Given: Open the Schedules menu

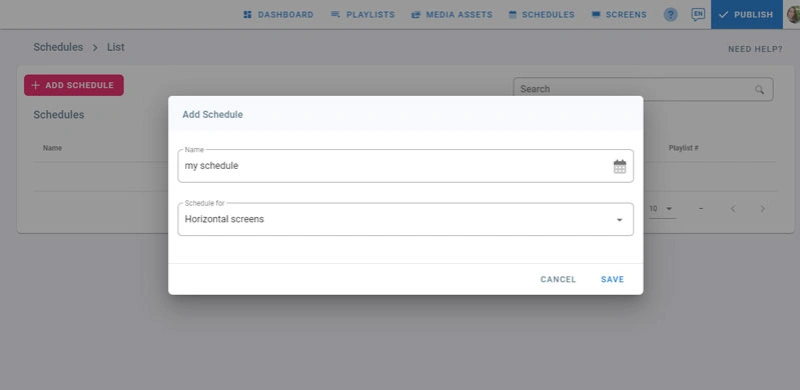Looking at the screenshot, I should (541, 15).
